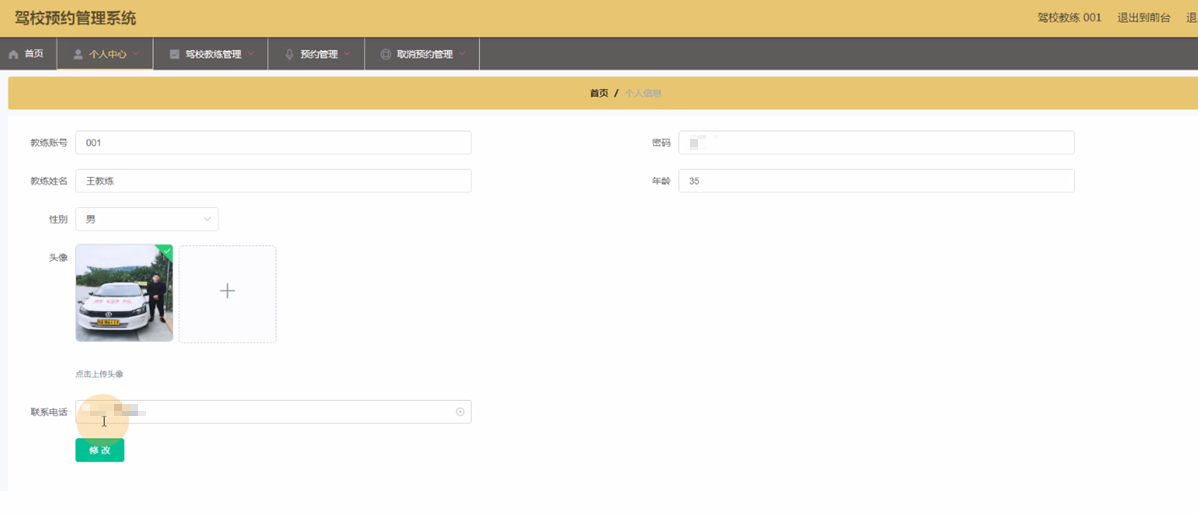Click the icon beside 驾校教练管理
The image size is (1198, 516).
click(x=174, y=54)
